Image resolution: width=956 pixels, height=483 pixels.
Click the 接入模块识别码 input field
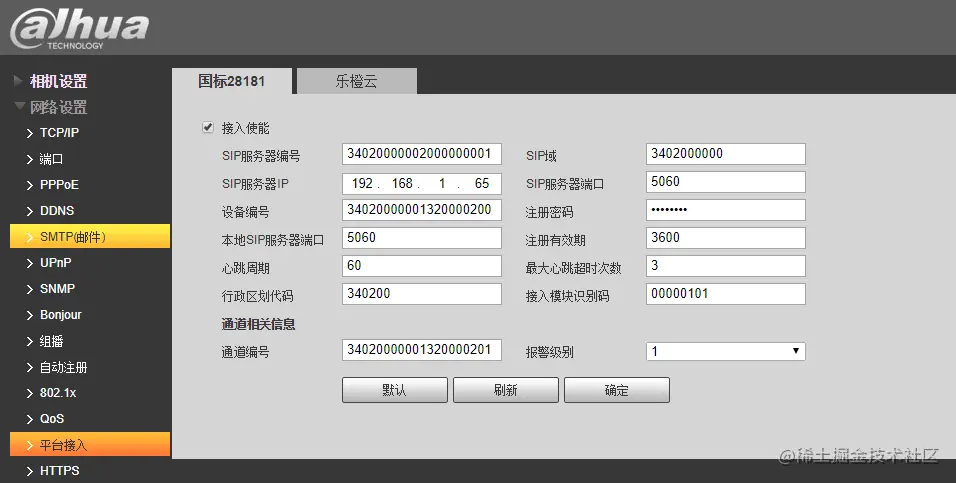[726, 294]
